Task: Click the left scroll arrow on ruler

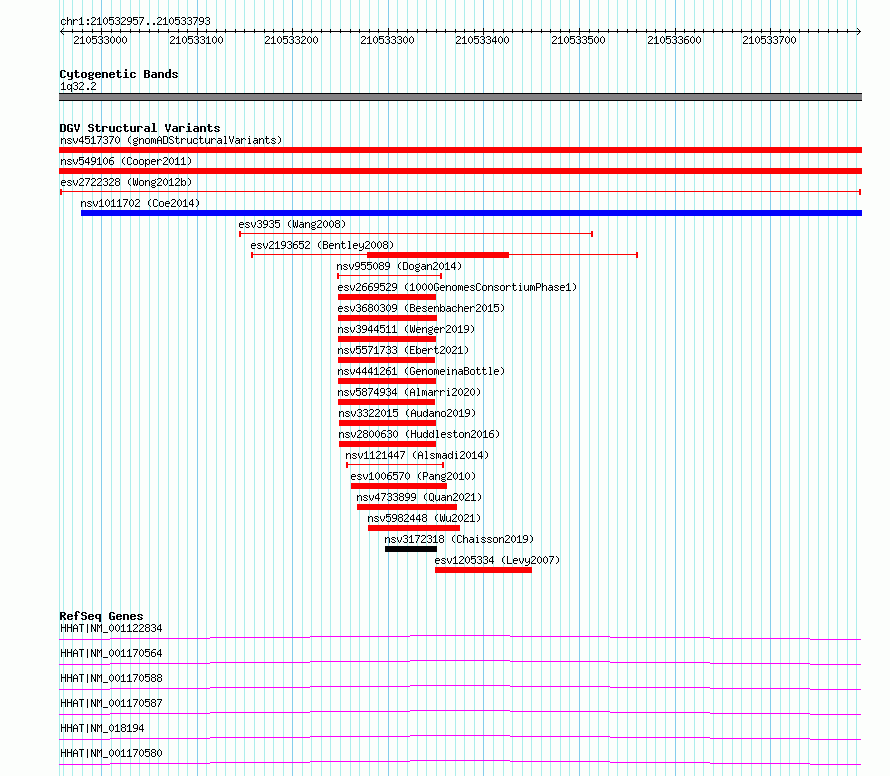Action: coord(62,32)
